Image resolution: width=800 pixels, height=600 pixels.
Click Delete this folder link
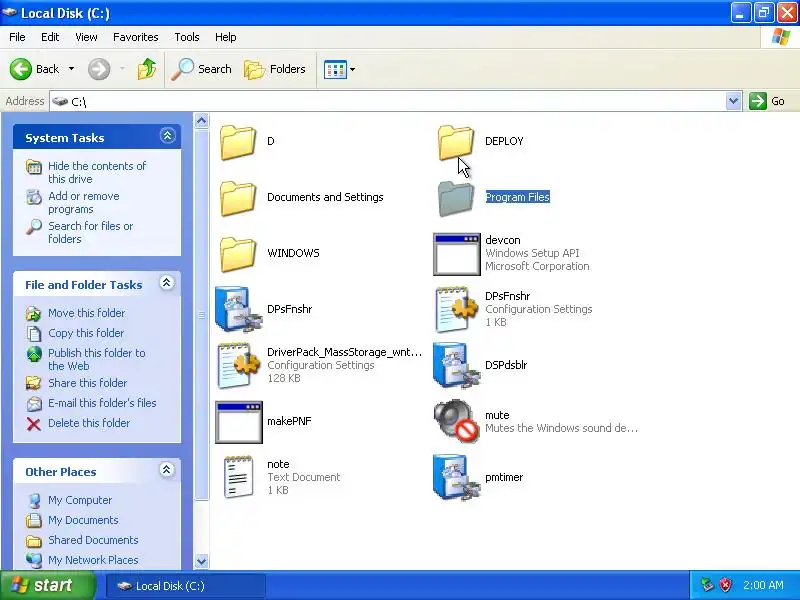tap(89, 423)
